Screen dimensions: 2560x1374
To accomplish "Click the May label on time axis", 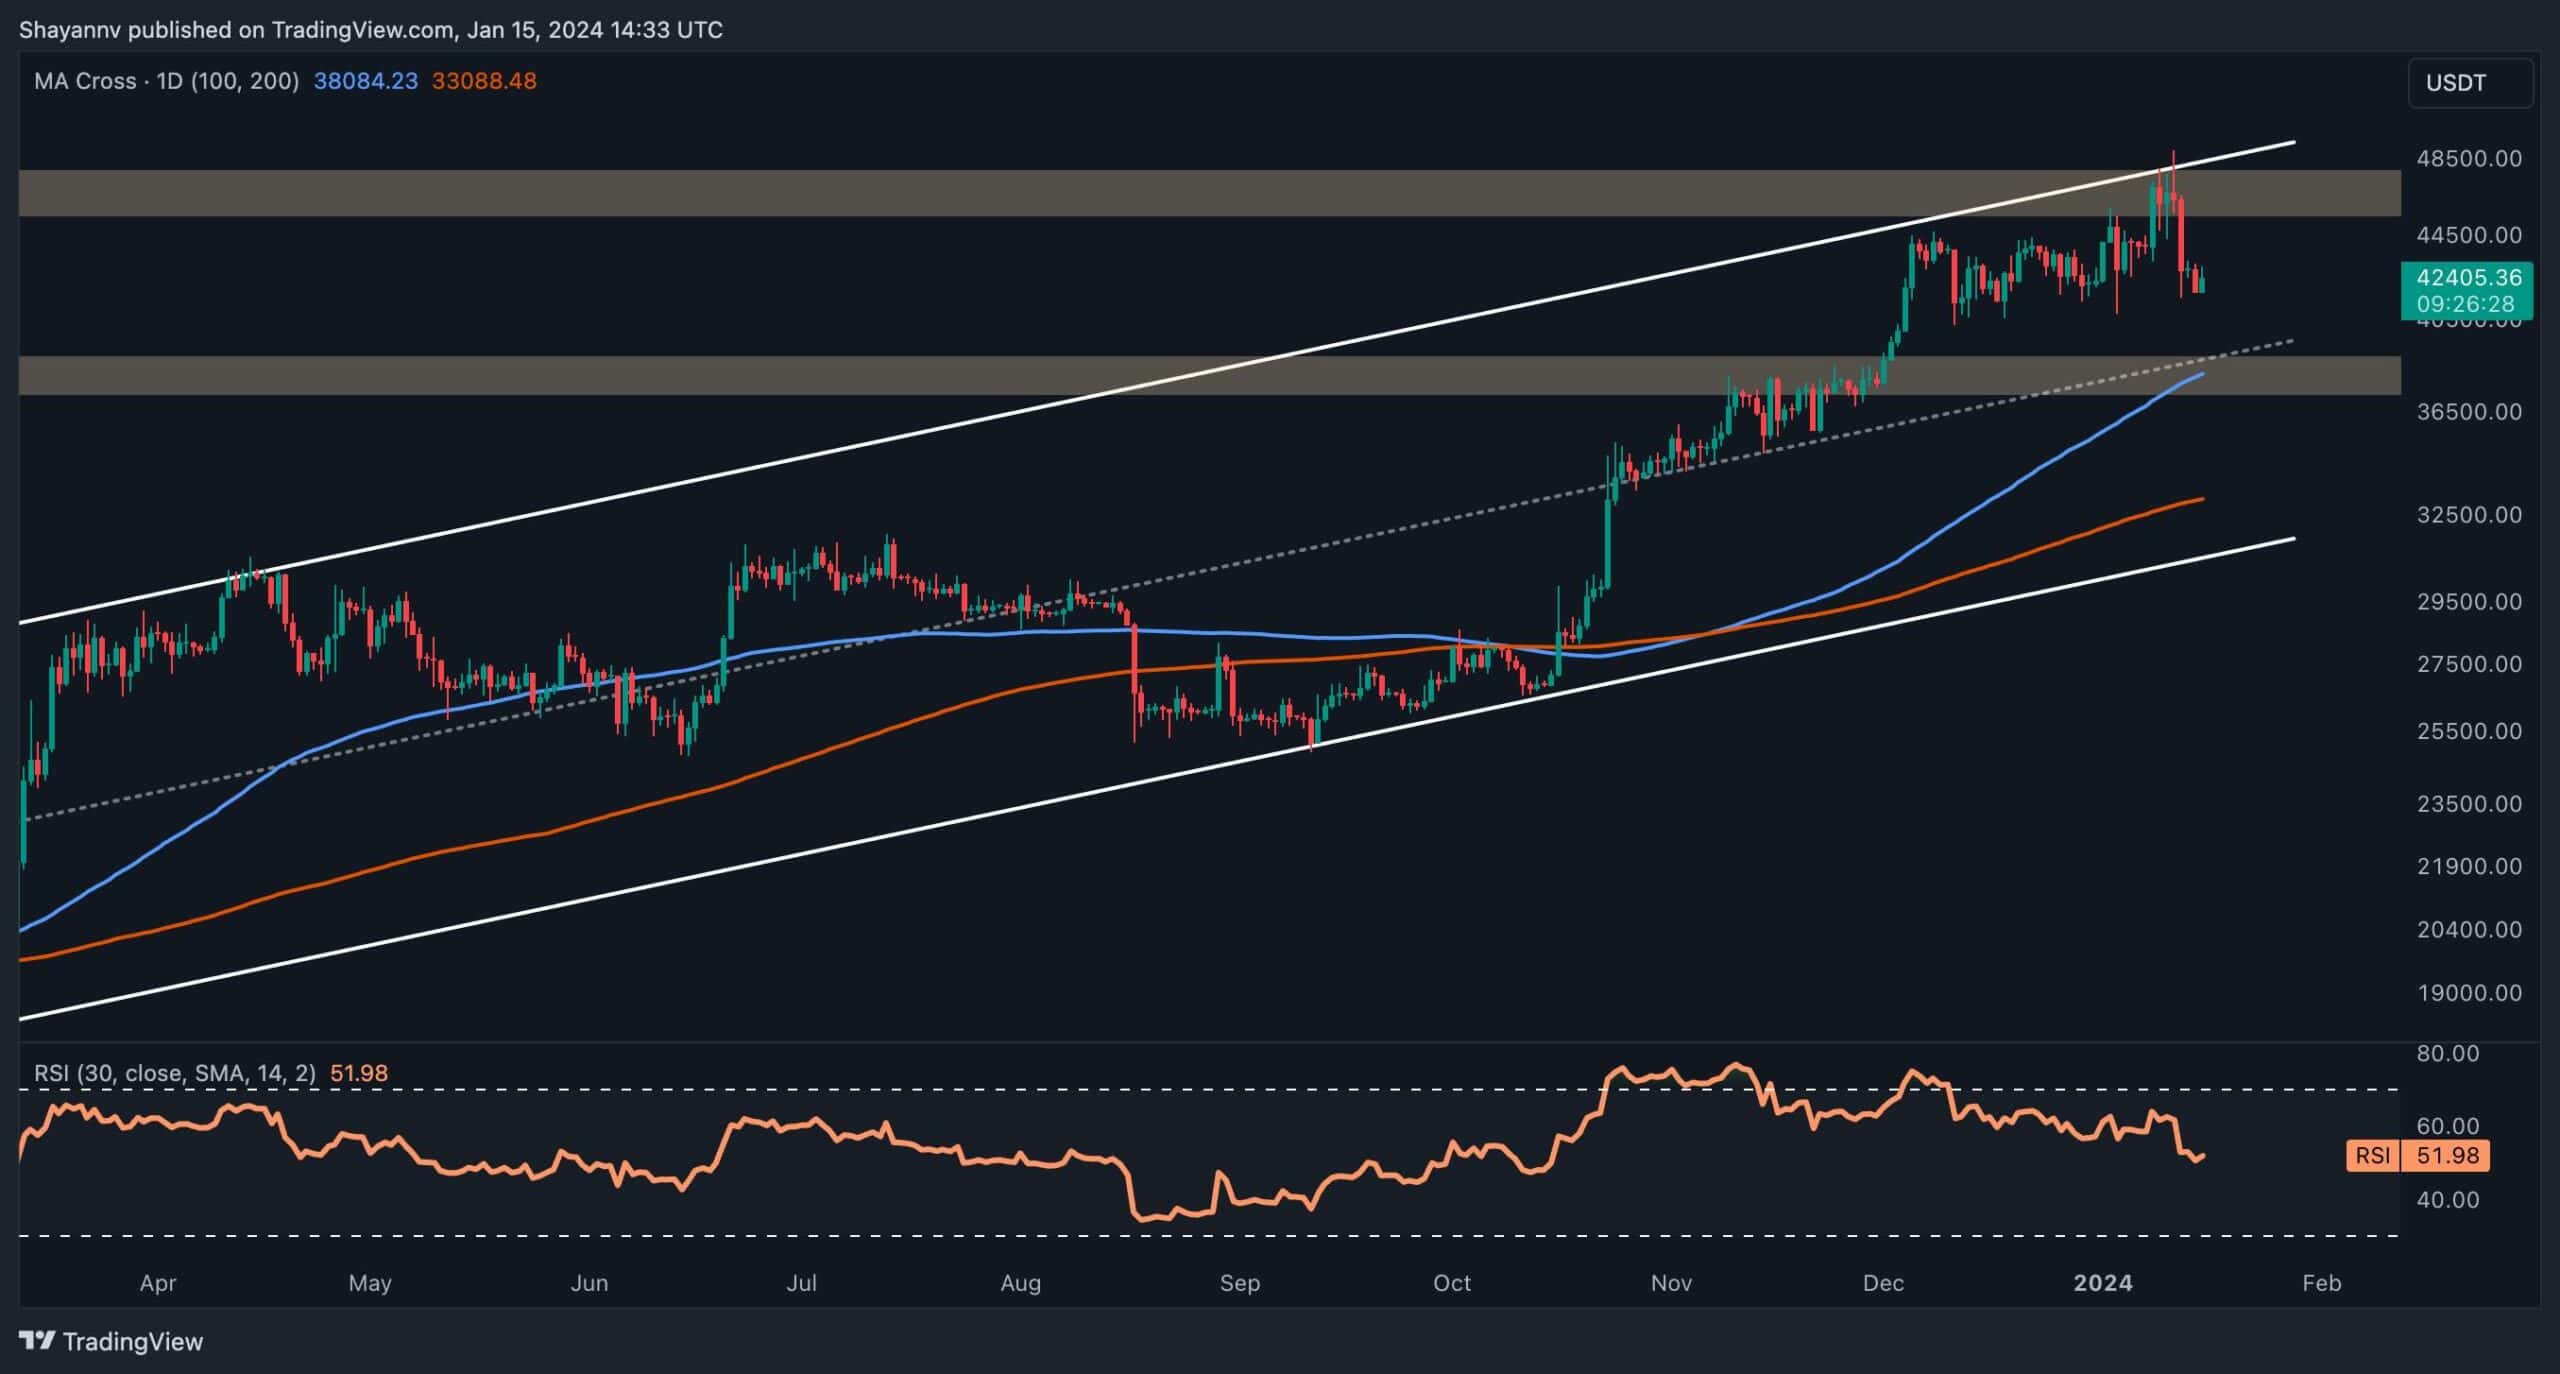I will tap(370, 1283).
